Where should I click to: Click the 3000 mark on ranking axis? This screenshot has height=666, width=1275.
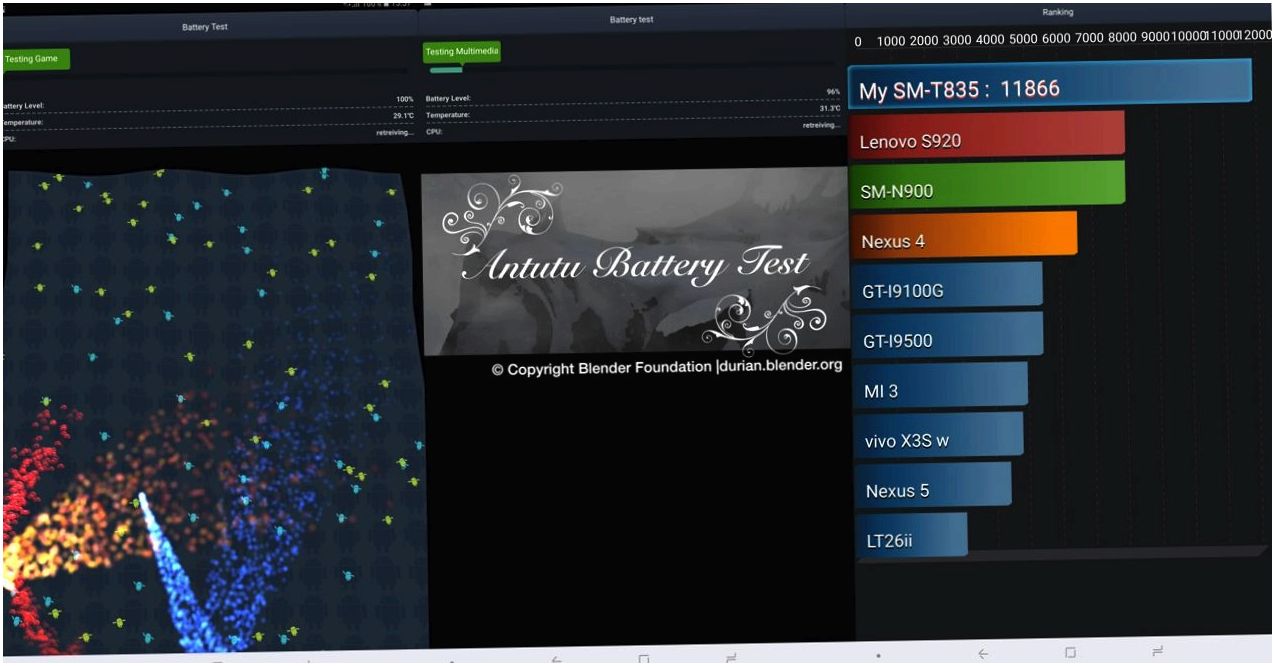point(957,41)
